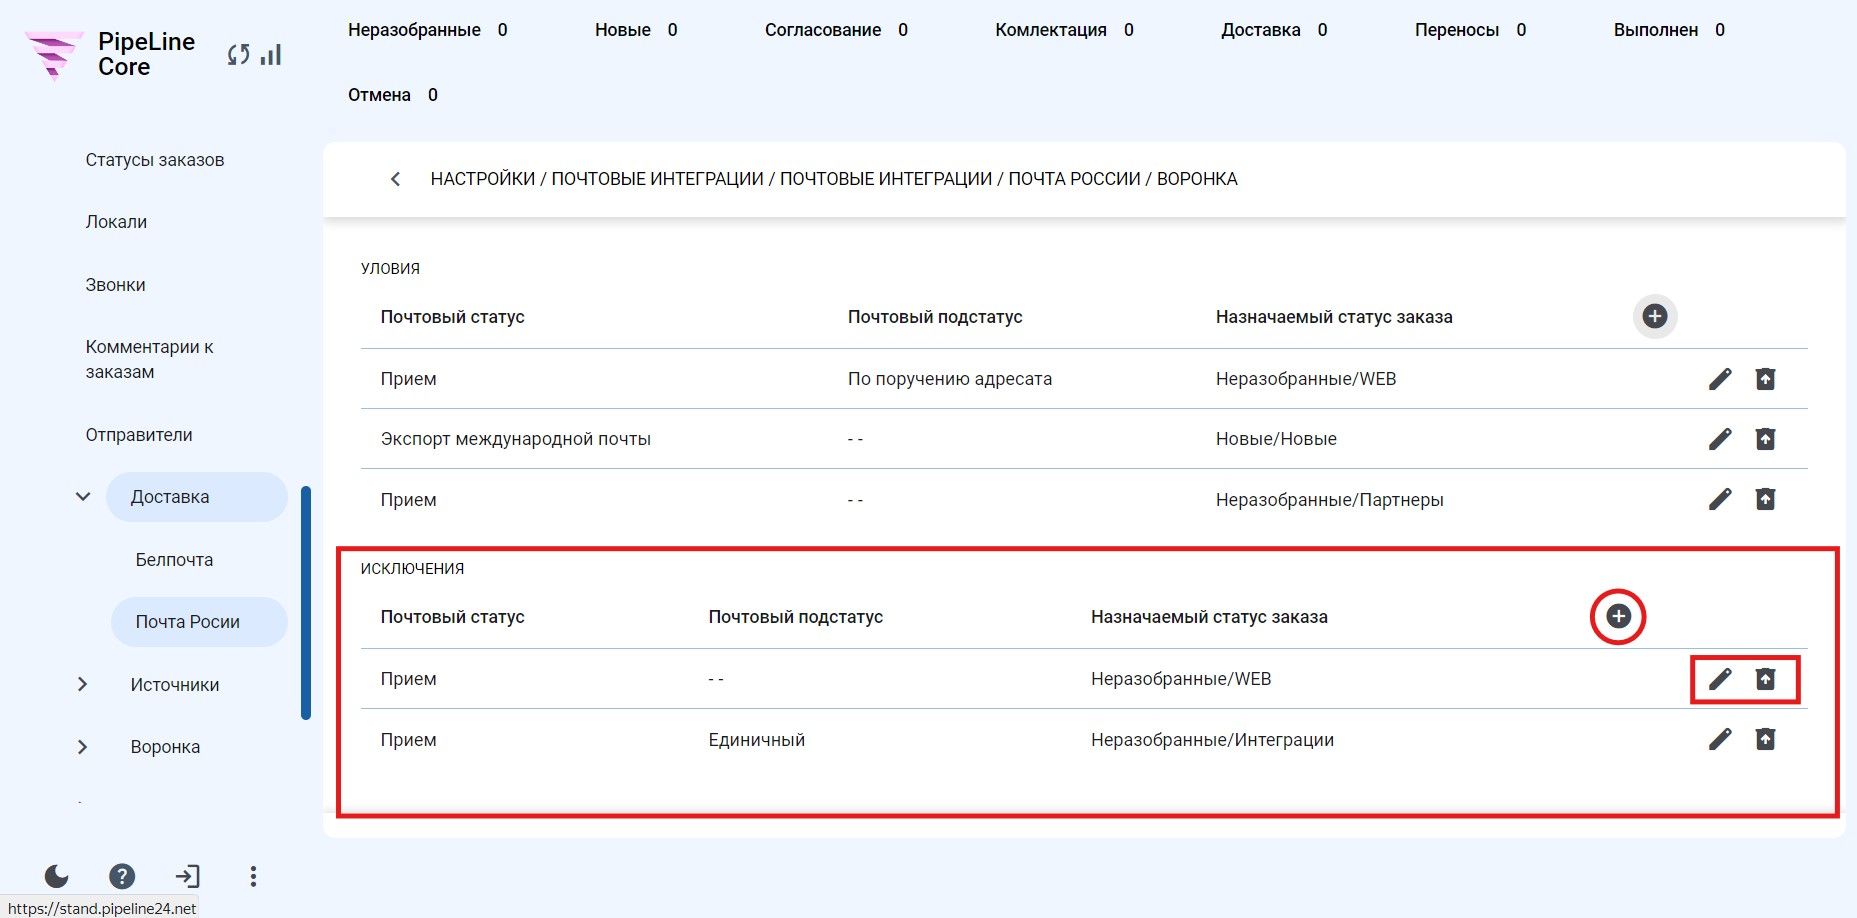Viewport: 1857px width, 918px height.
Task: Open the Выполнен status counter
Action: pyautogui.click(x=1669, y=30)
